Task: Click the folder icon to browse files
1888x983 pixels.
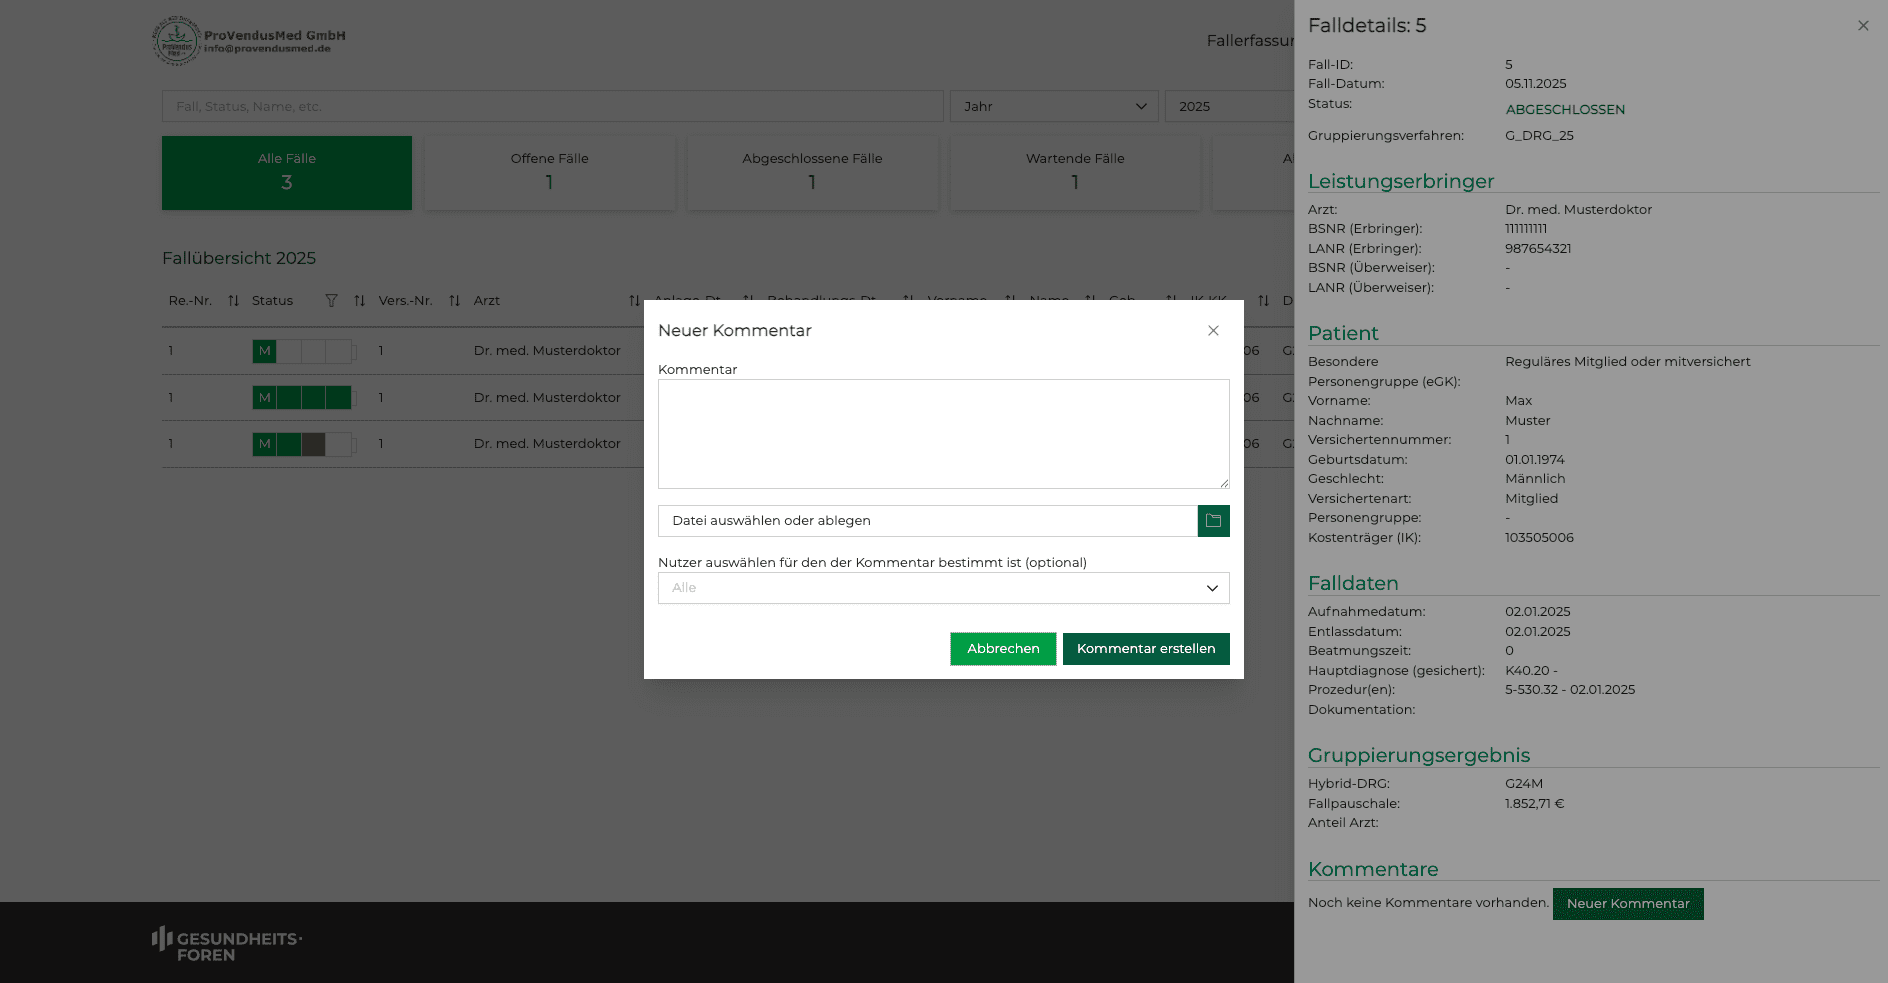Action: coord(1213,521)
